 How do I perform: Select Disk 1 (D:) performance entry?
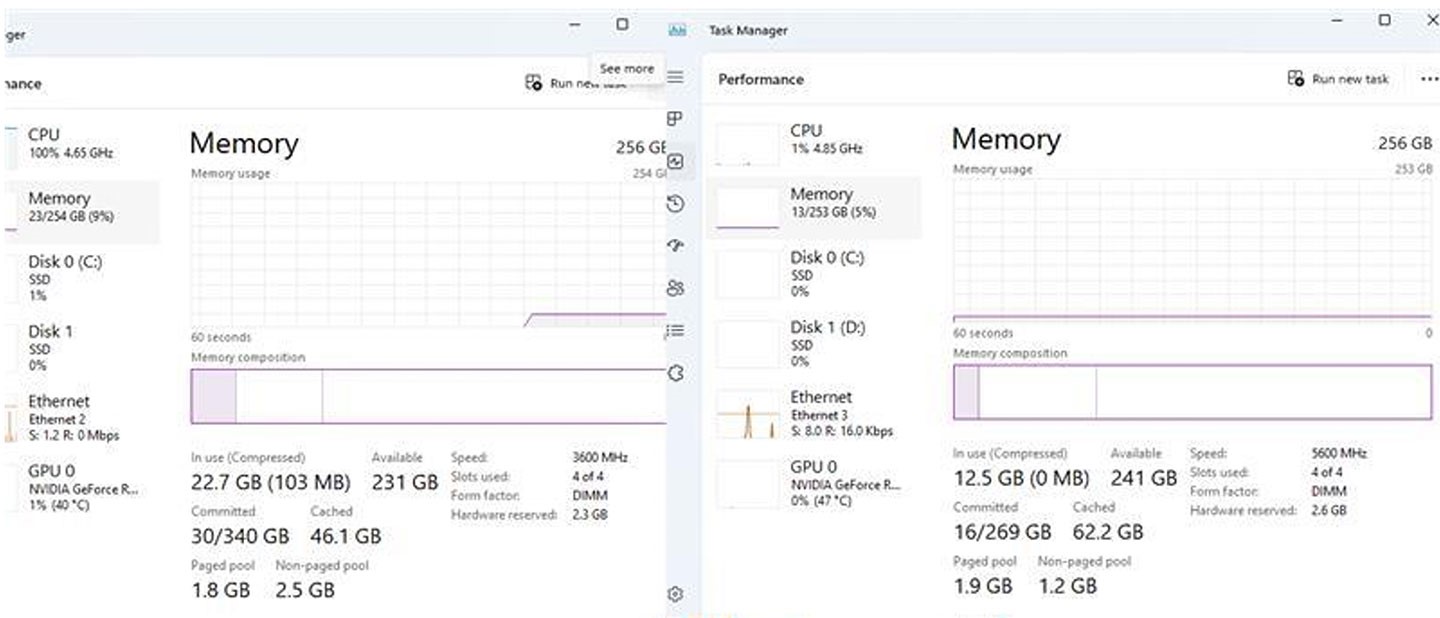pyautogui.click(x=814, y=343)
